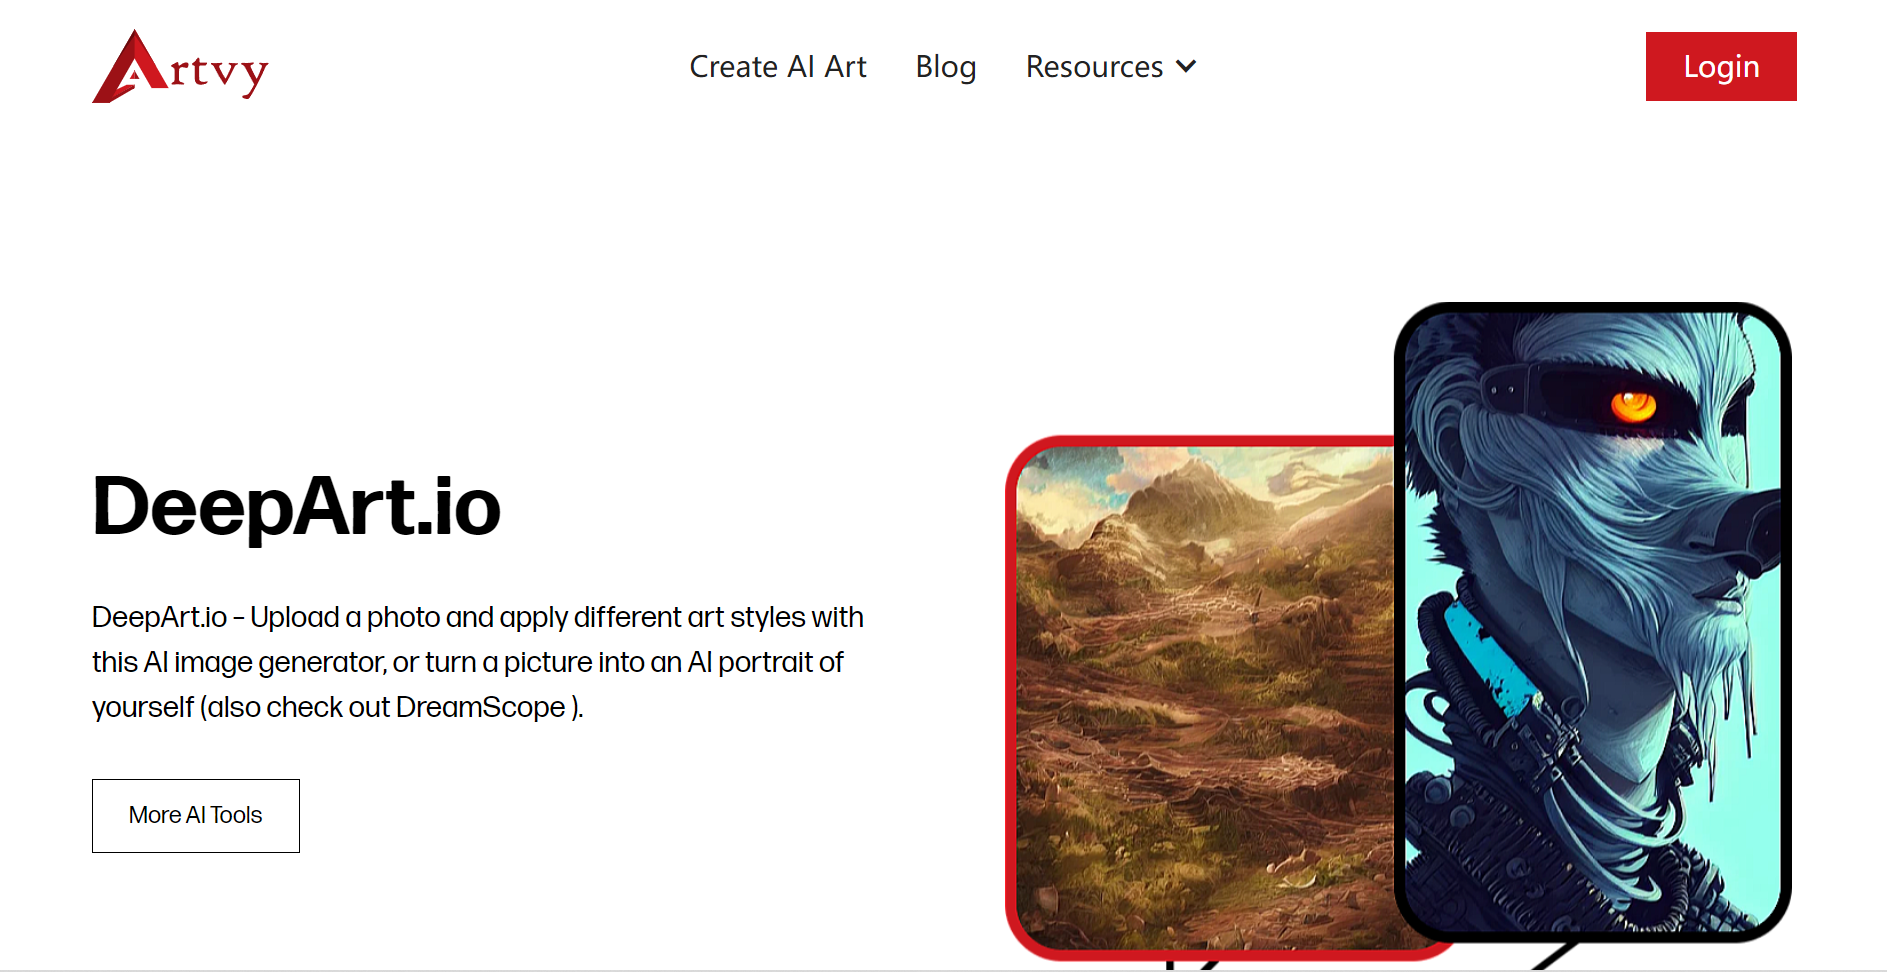Screen dimensions: 1887x972
Task: Expand the chevron arrow beside Resources
Action: coord(1186,67)
